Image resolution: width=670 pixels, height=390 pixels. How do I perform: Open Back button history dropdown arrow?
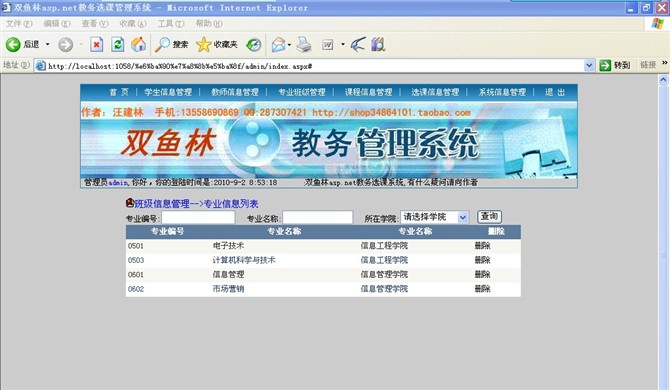pos(47,44)
